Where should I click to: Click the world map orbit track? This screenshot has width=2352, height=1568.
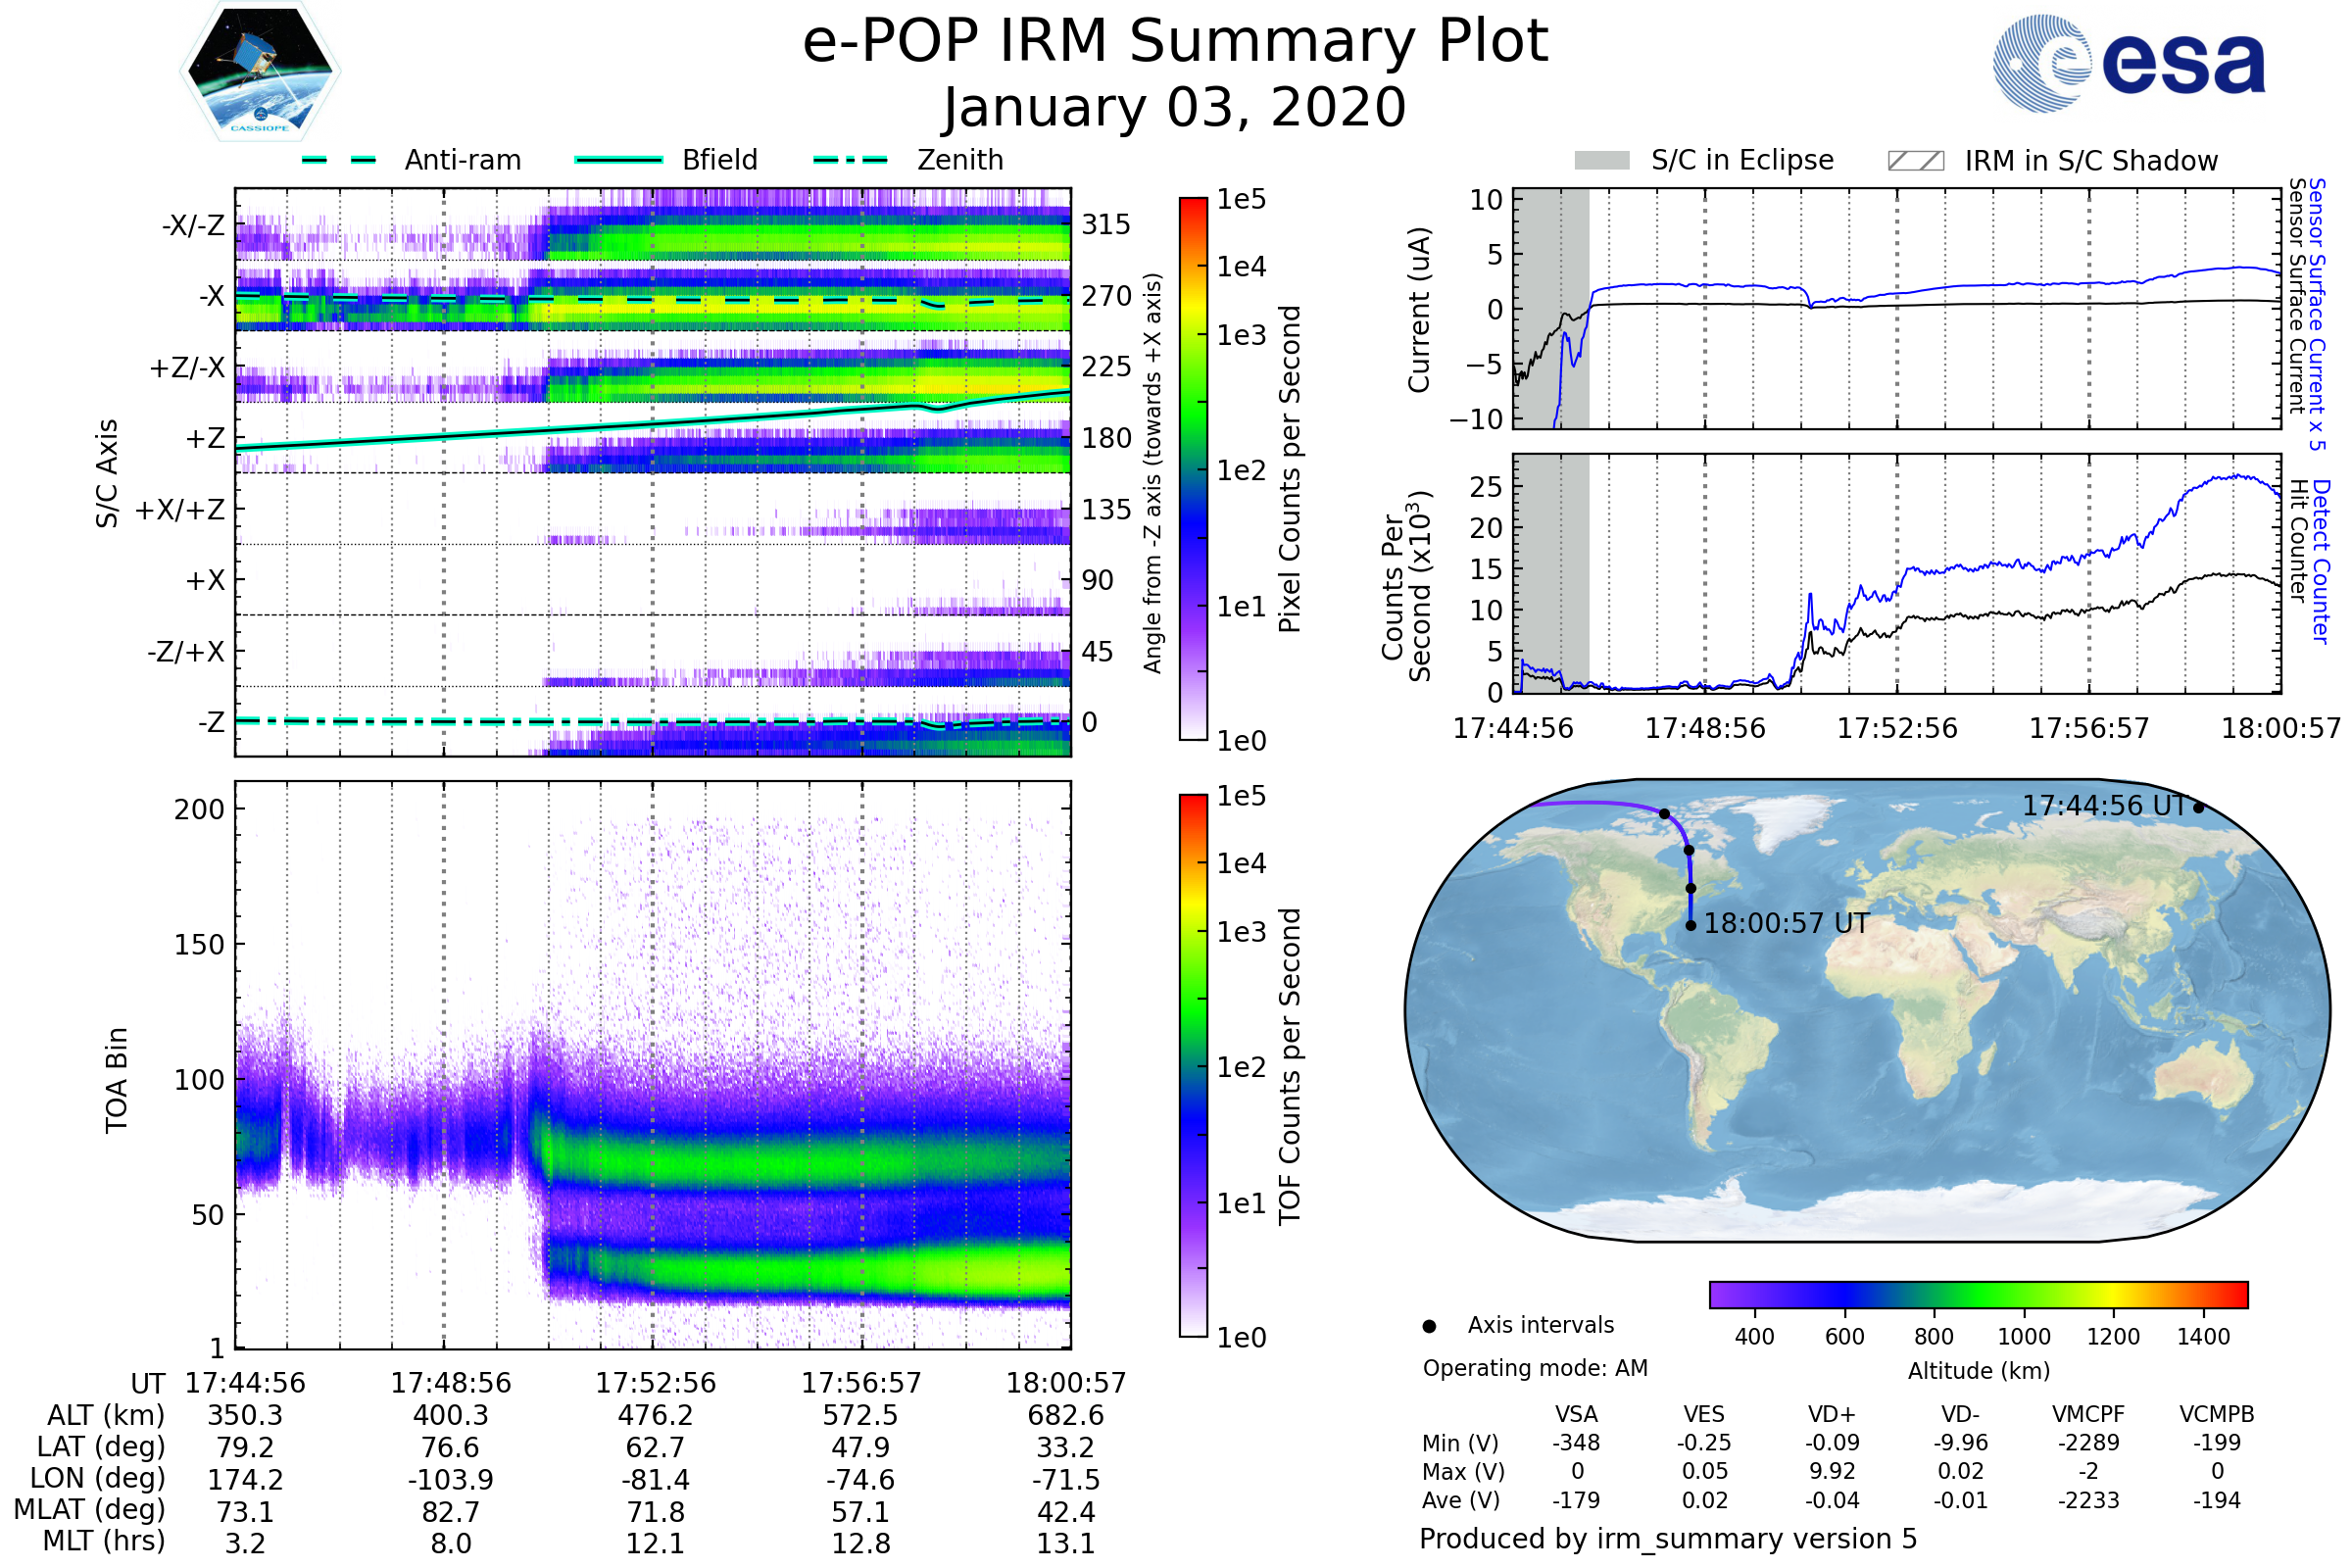[1689, 870]
